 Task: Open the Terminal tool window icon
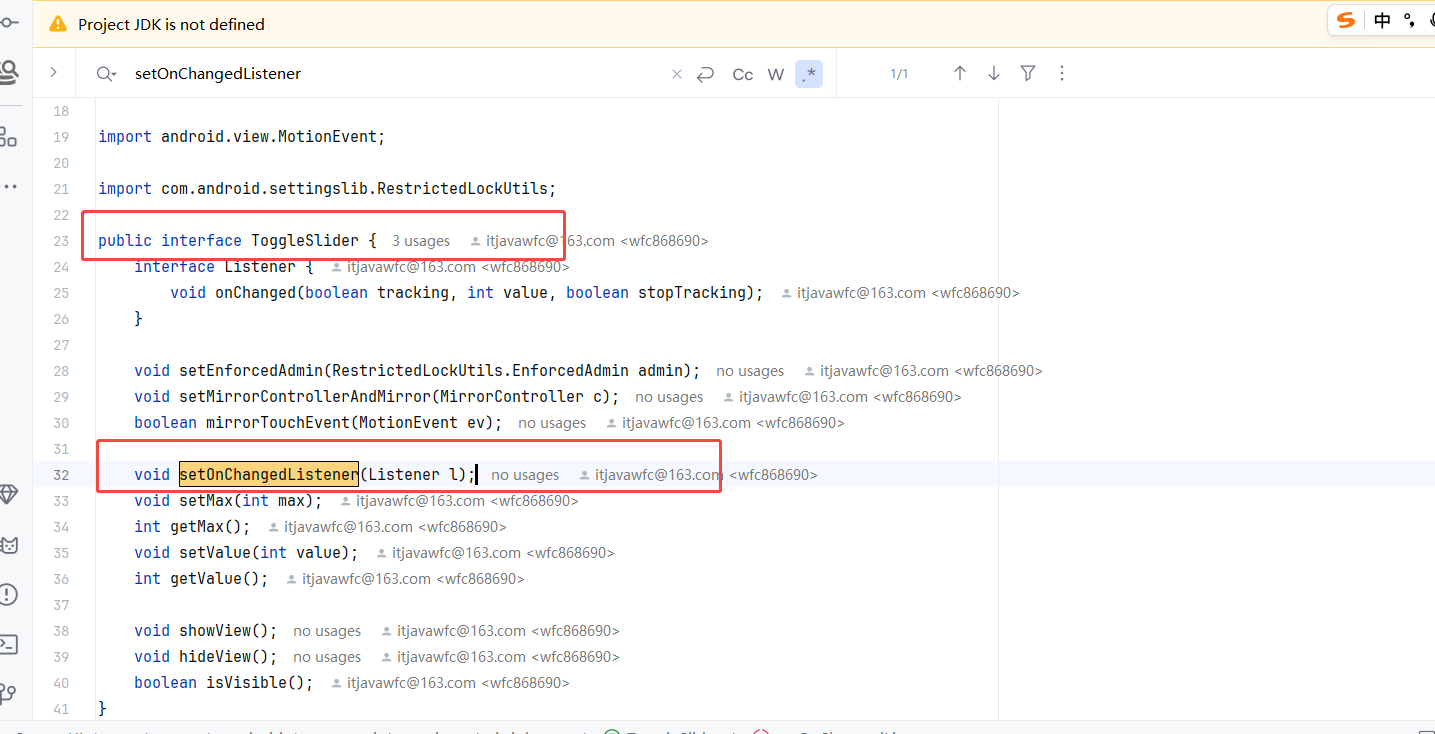click(x=8, y=644)
